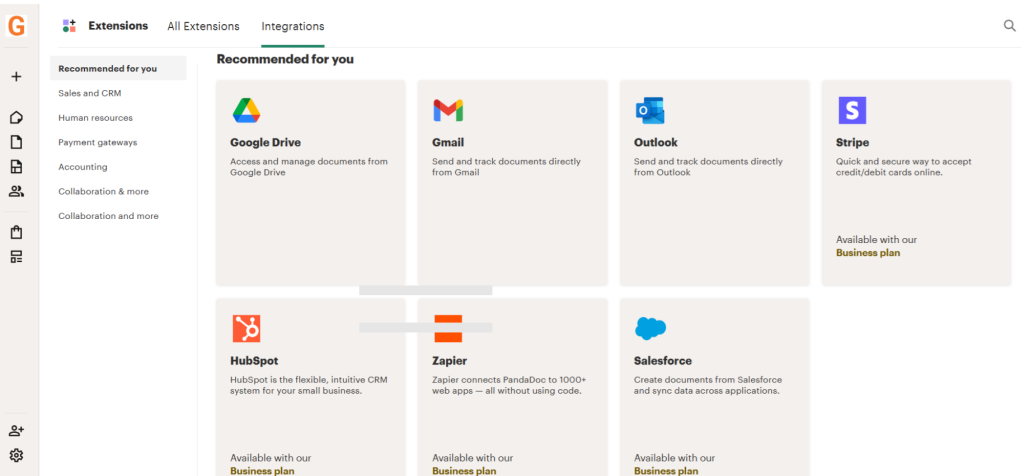Click the Outlook card title

(656, 142)
